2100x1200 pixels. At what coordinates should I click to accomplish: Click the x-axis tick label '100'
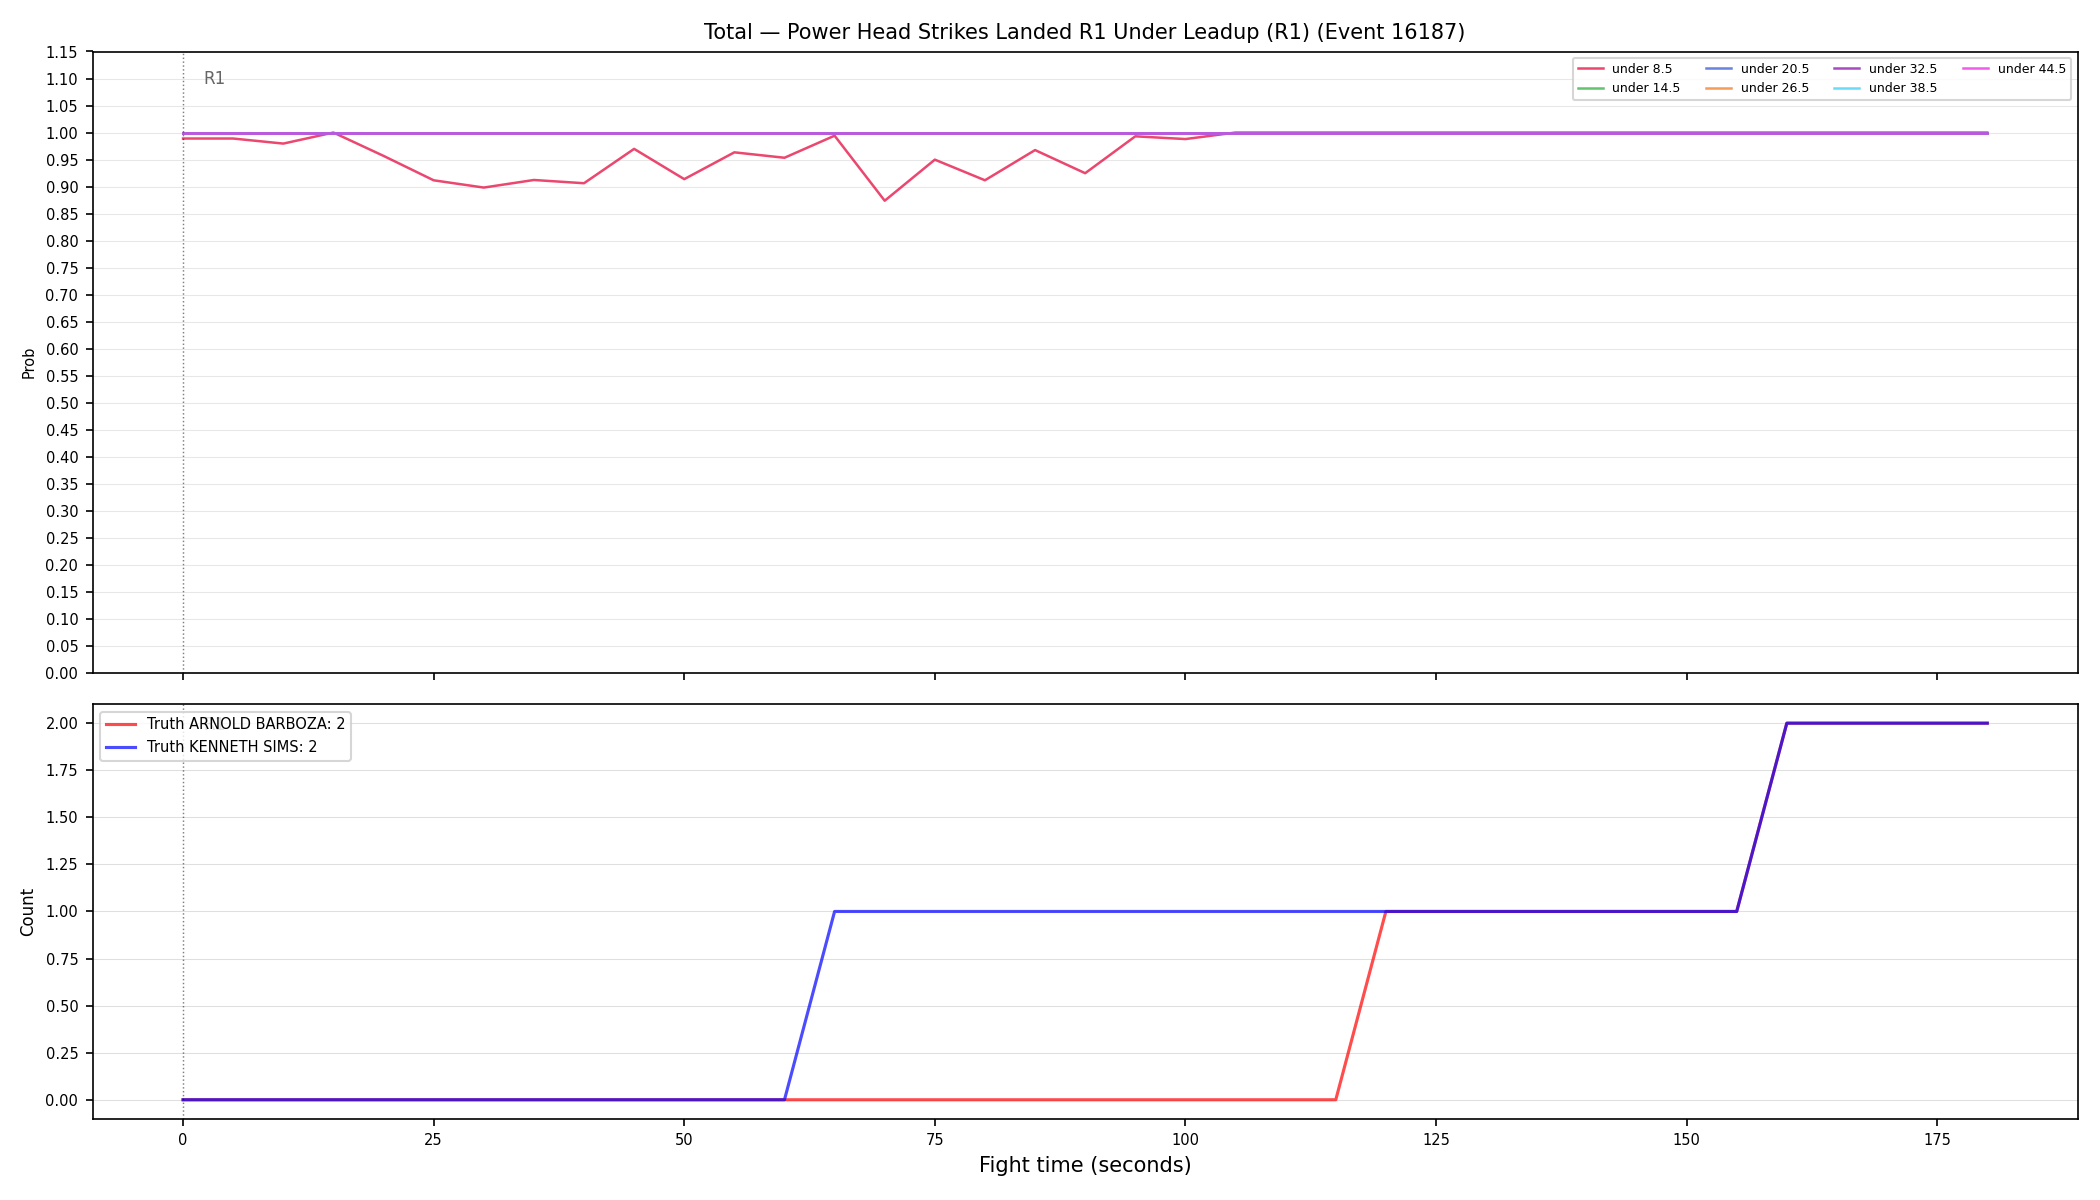click(1185, 1139)
